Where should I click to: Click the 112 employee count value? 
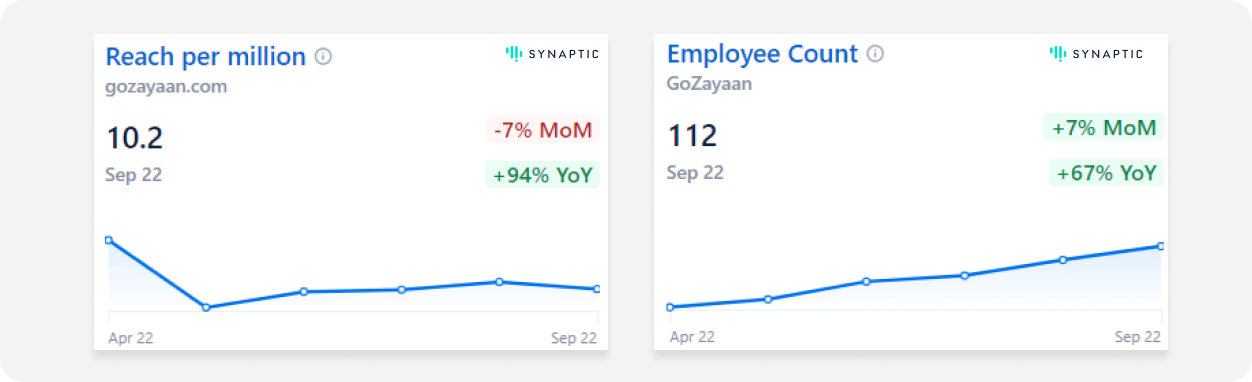[x=692, y=136]
